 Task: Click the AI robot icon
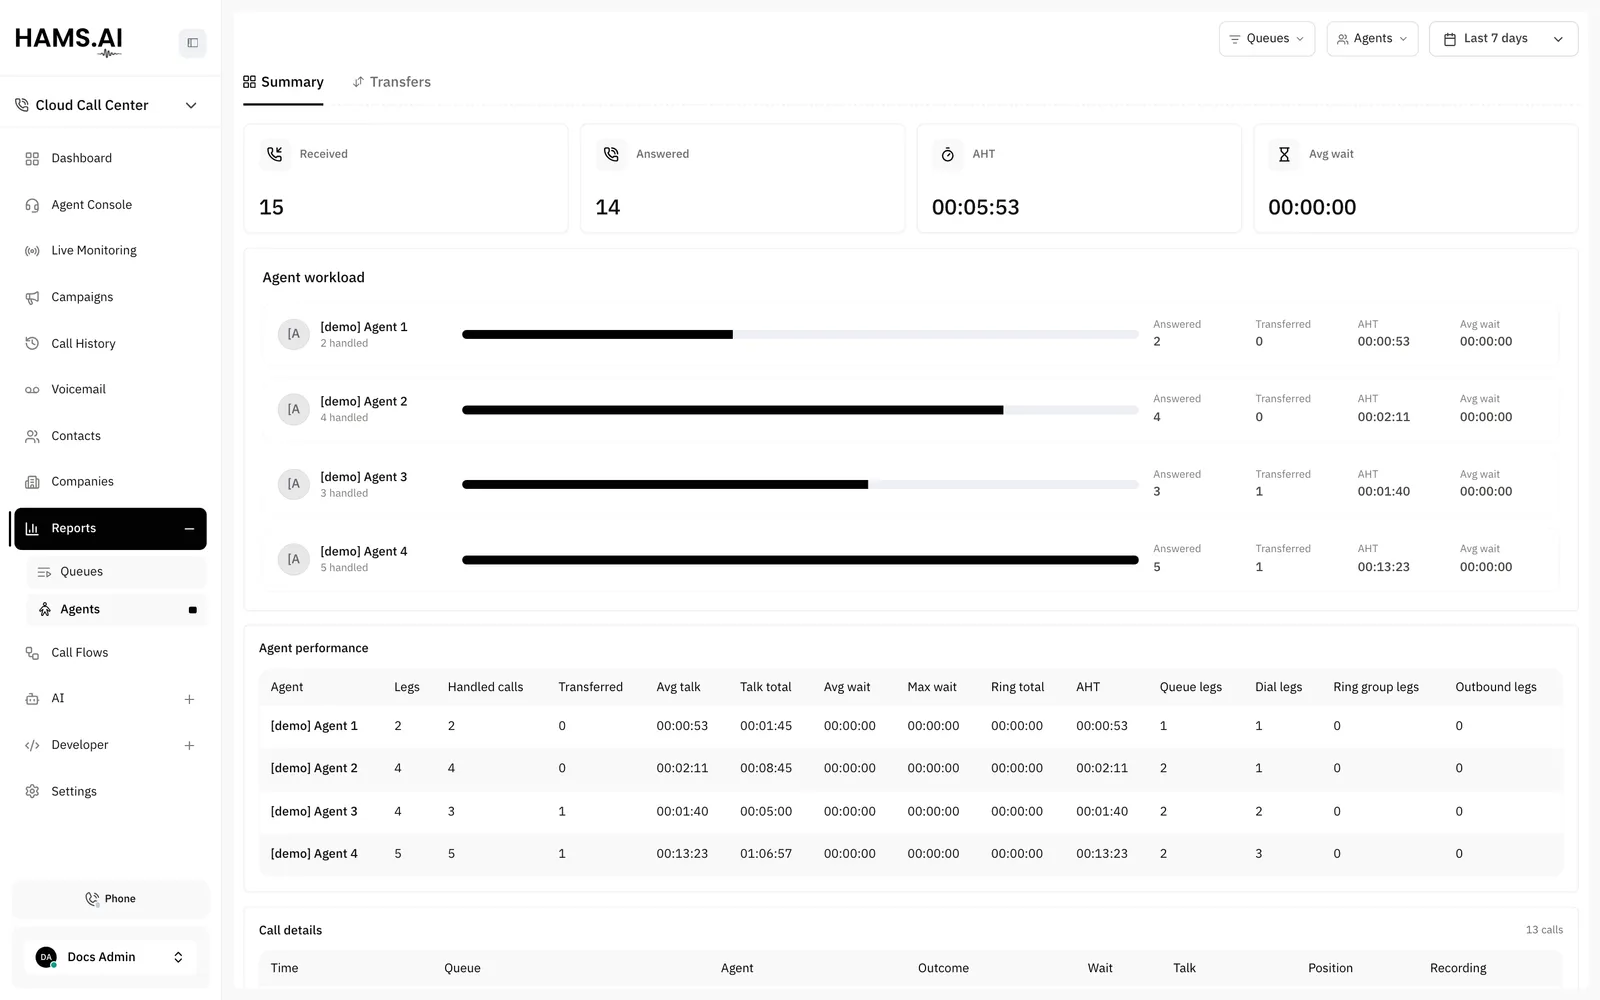32,699
